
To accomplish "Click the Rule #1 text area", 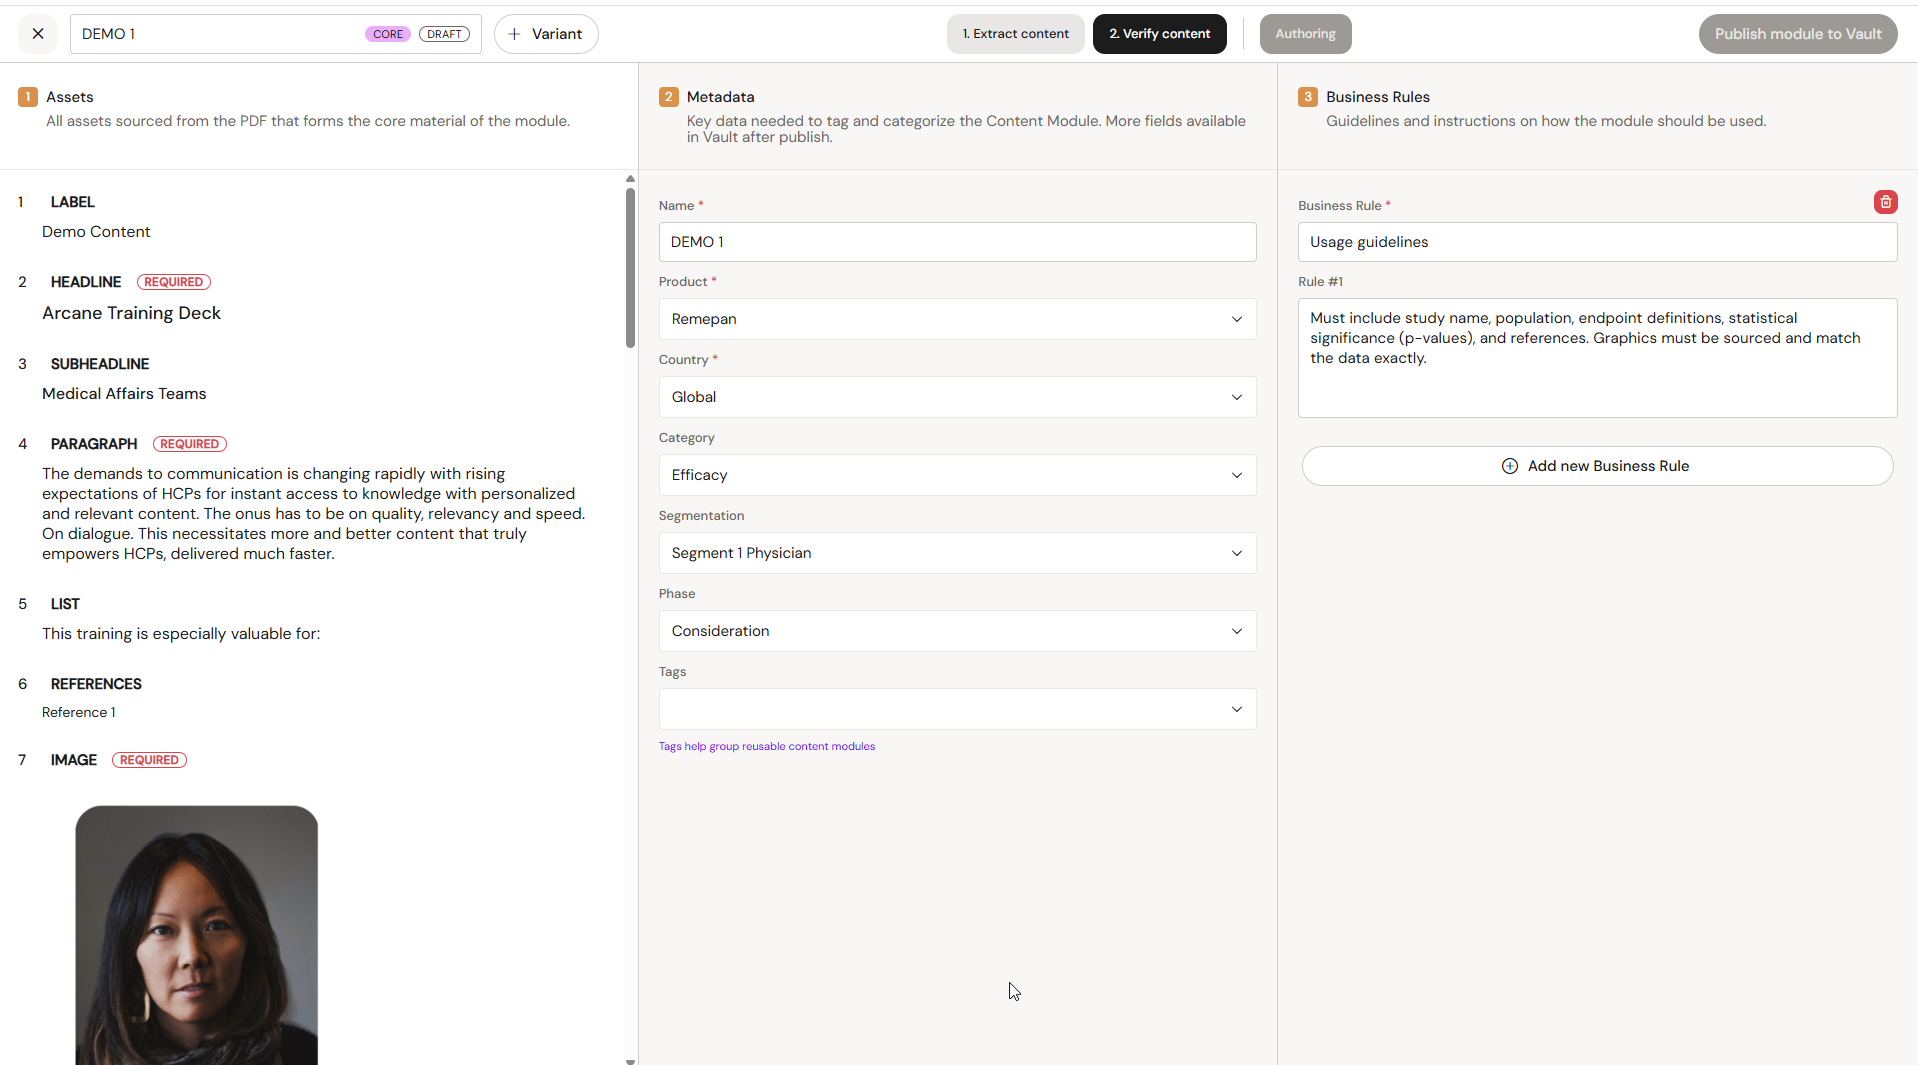I will (x=1597, y=358).
